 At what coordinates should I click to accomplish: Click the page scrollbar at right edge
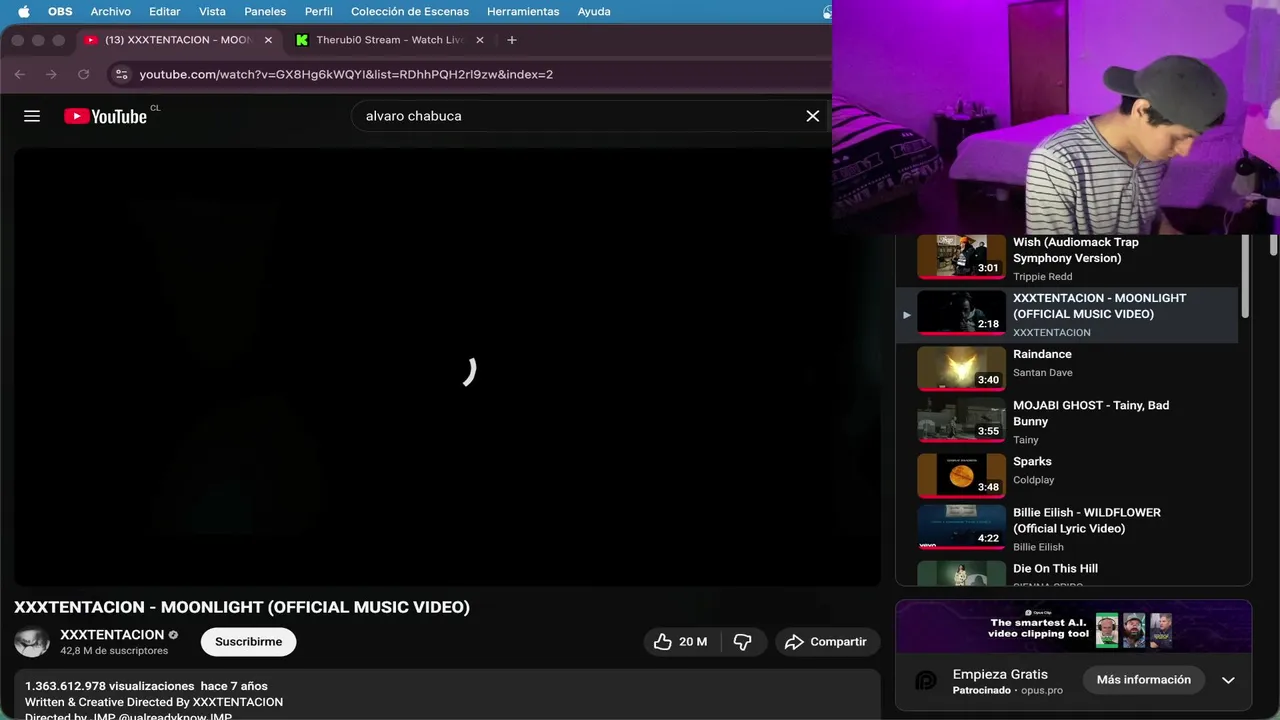1273,245
